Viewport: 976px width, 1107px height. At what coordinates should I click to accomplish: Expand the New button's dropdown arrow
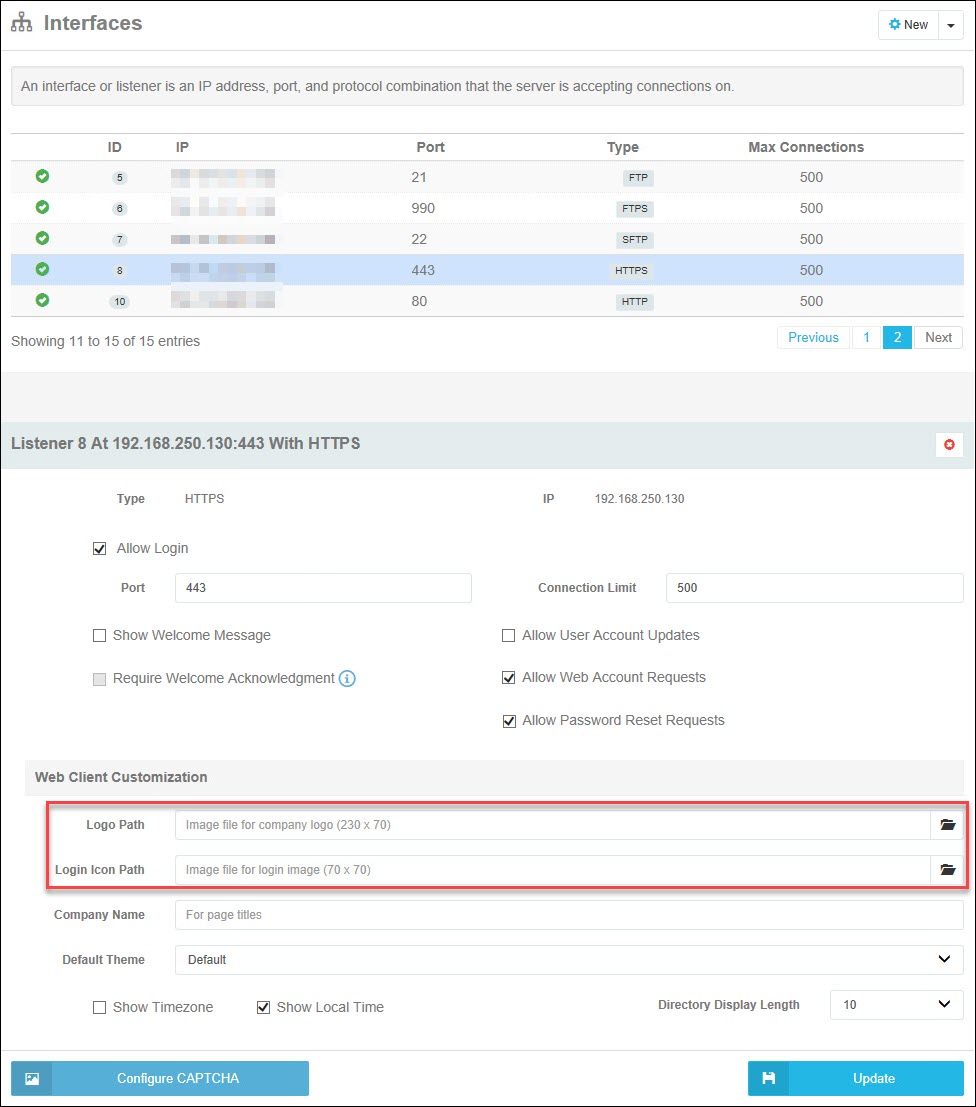point(952,24)
